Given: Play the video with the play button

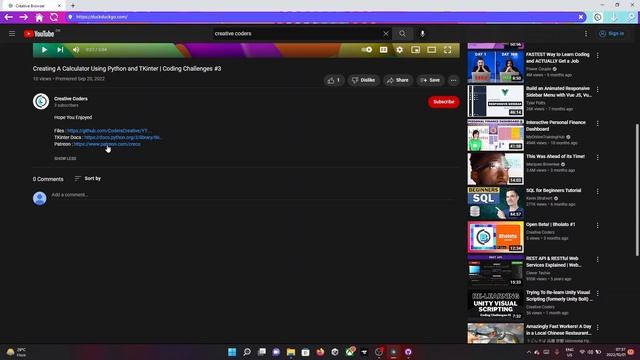Looking at the screenshot, I should (x=44, y=50).
